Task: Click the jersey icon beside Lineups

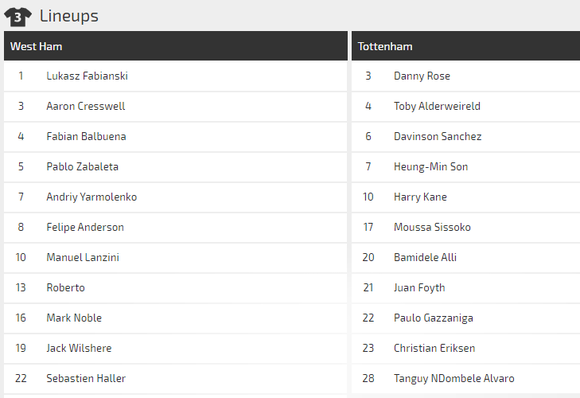Action: 18,17
